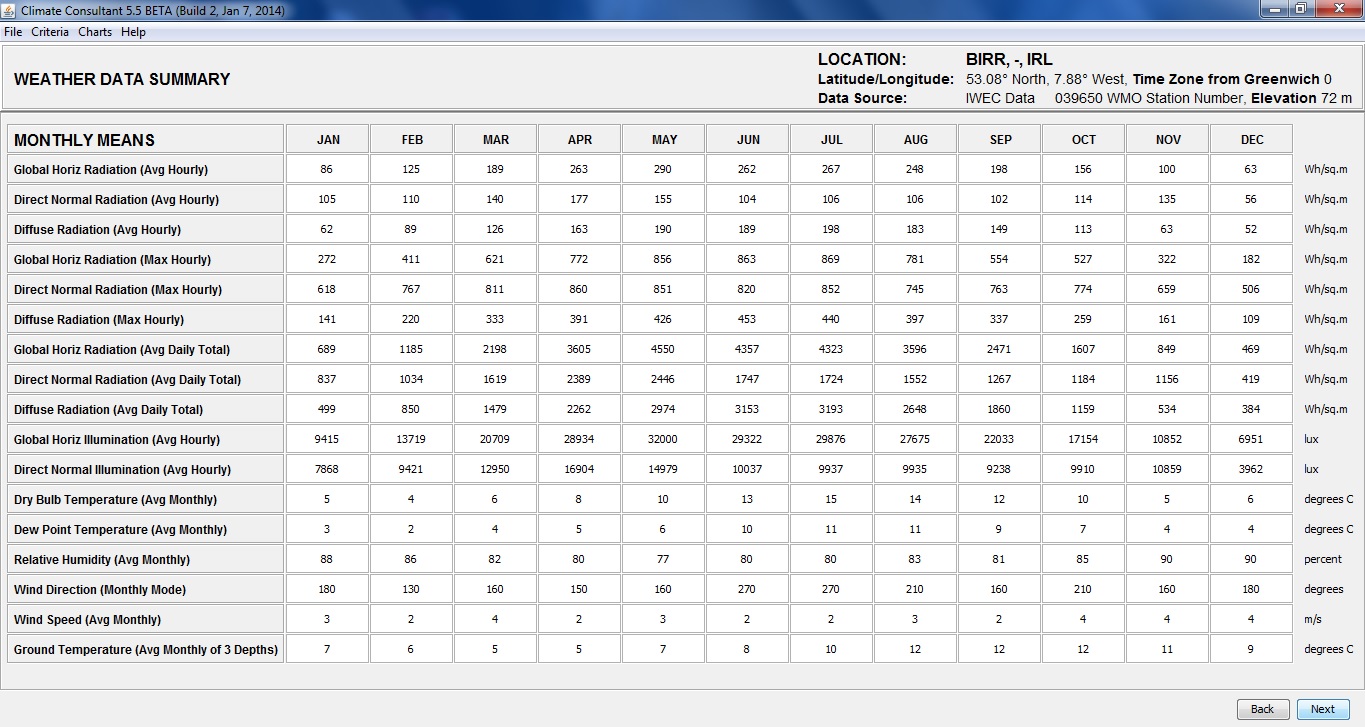Click the Java icon in title bar

(x=8, y=10)
